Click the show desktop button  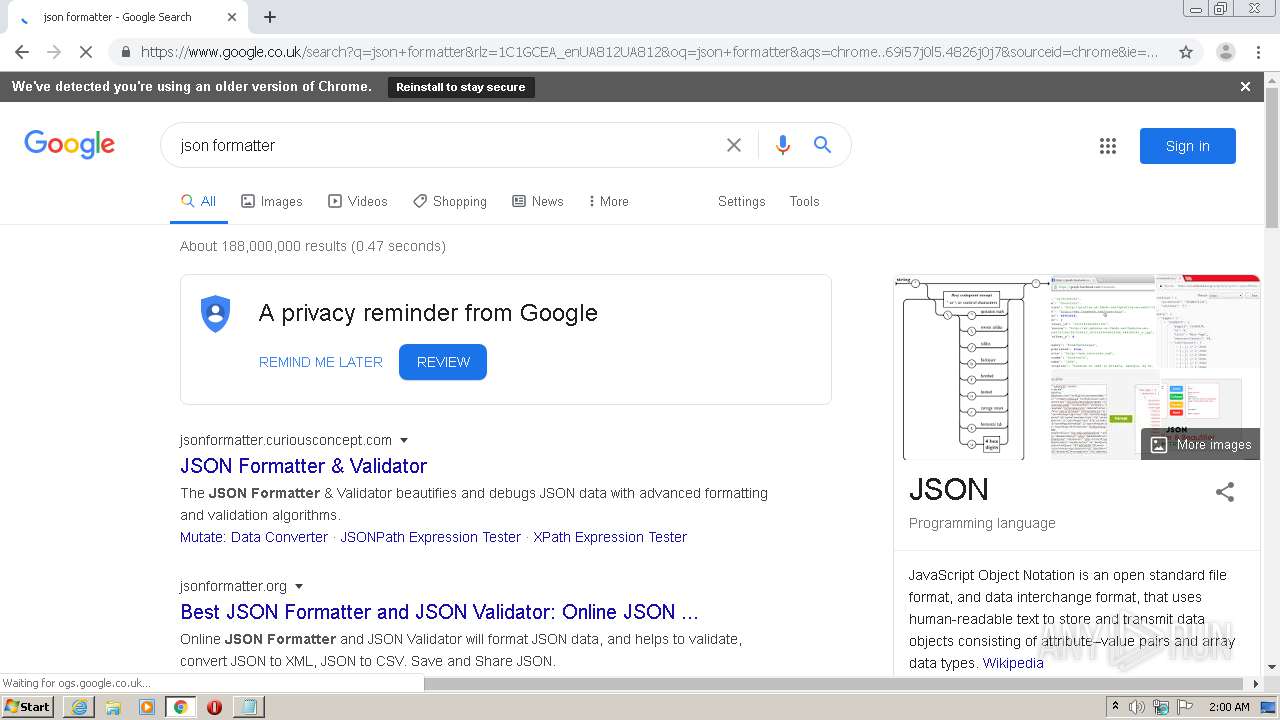[1268, 707]
